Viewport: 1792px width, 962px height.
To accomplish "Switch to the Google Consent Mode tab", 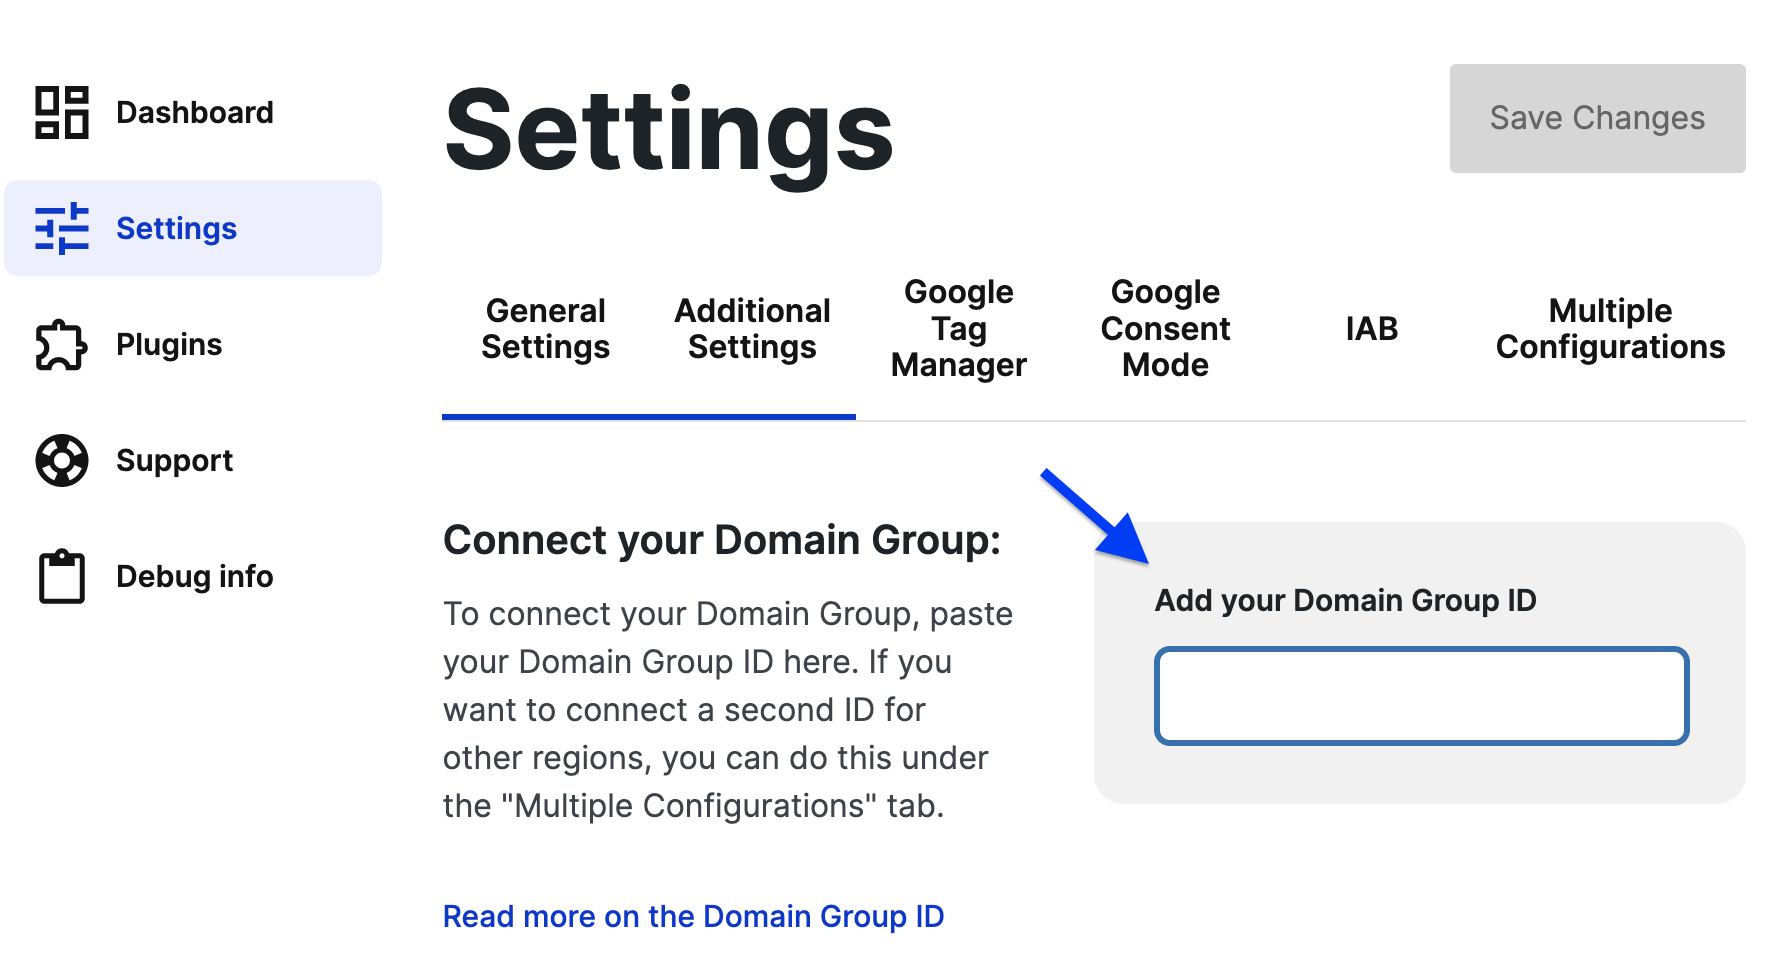I will pyautogui.click(x=1165, y=328).
